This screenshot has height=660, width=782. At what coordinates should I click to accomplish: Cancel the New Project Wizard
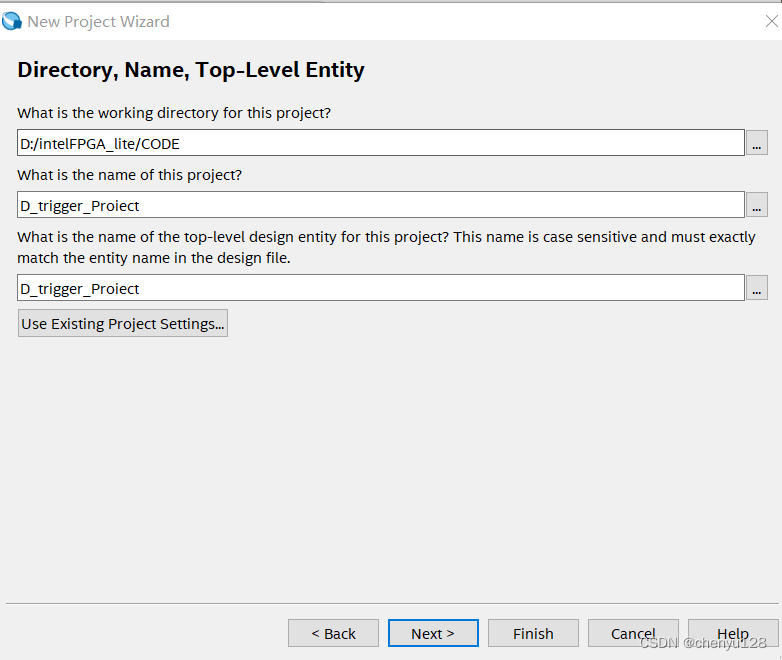(x=633, y=633)
